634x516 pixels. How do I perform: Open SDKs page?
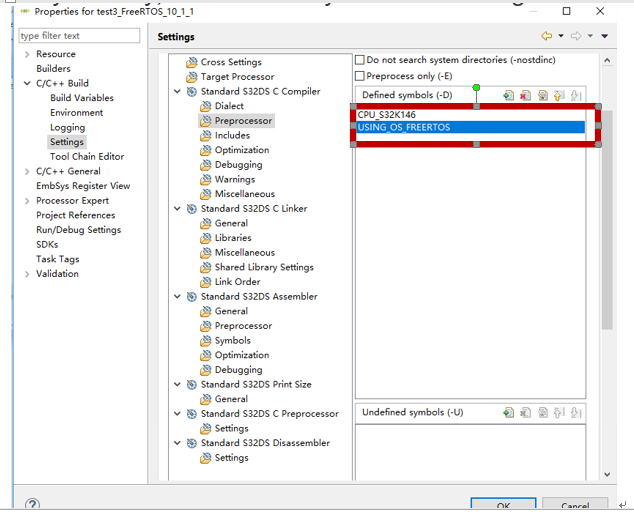point(47,245)
